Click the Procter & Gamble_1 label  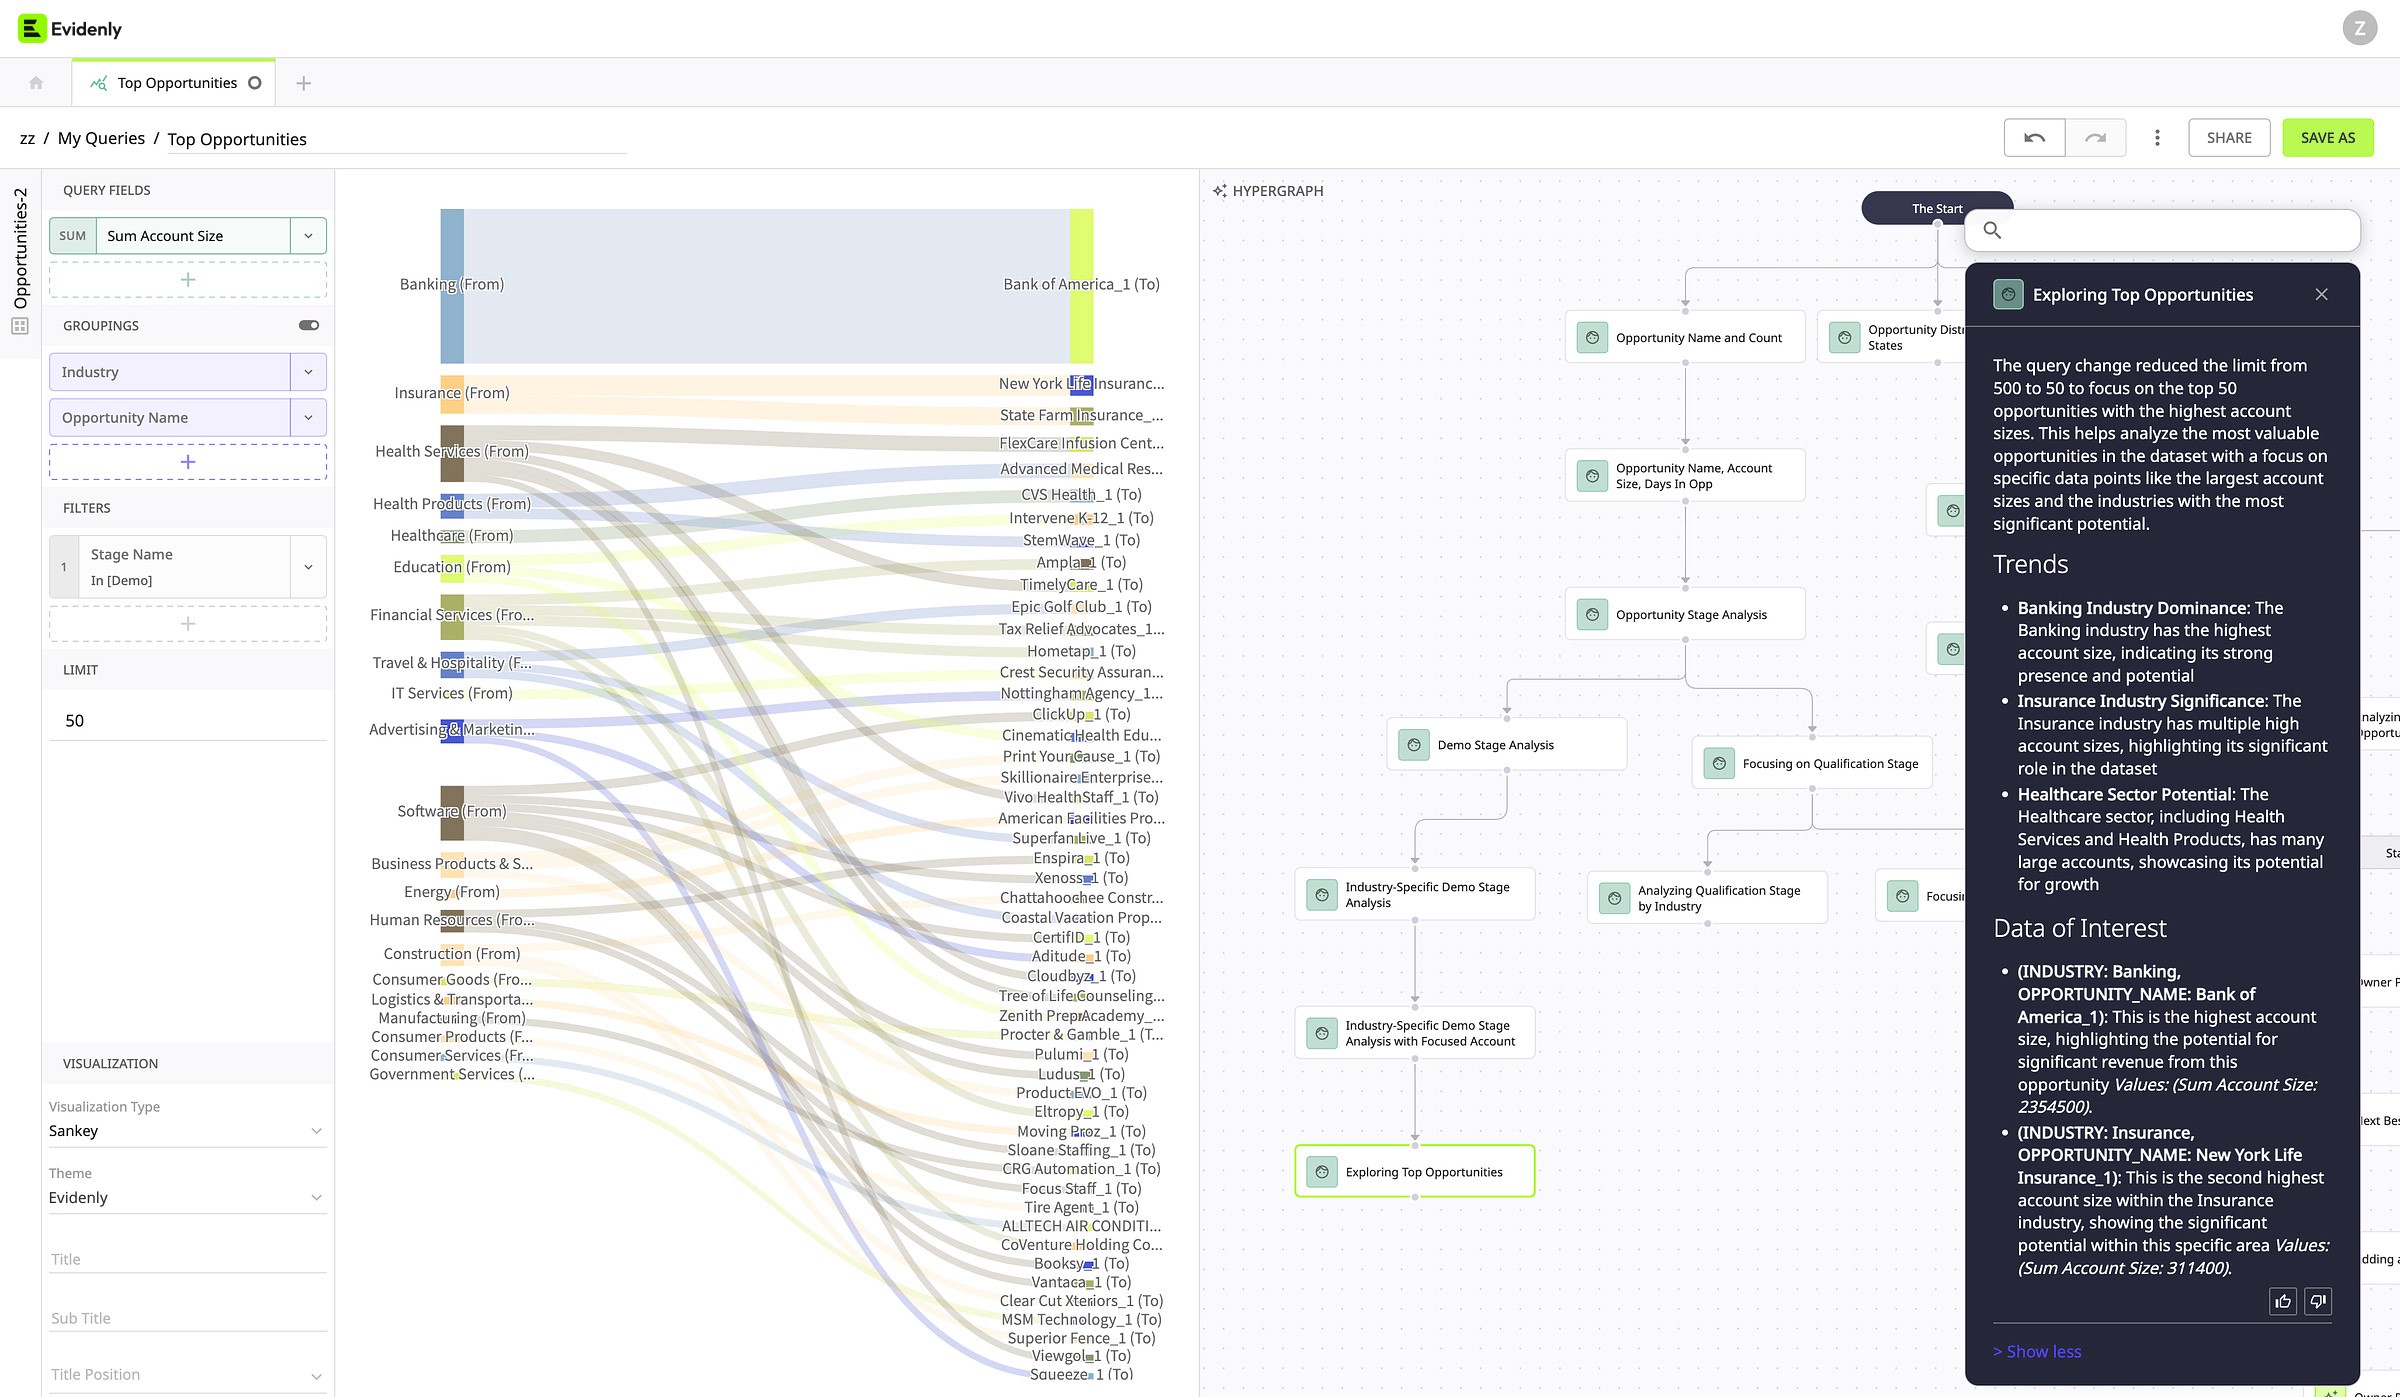pyautogui.click(x=1081, y=1035)
